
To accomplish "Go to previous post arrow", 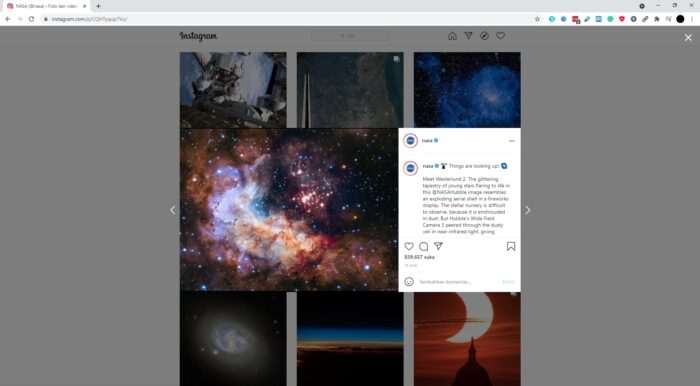I will tap(173, 210).
